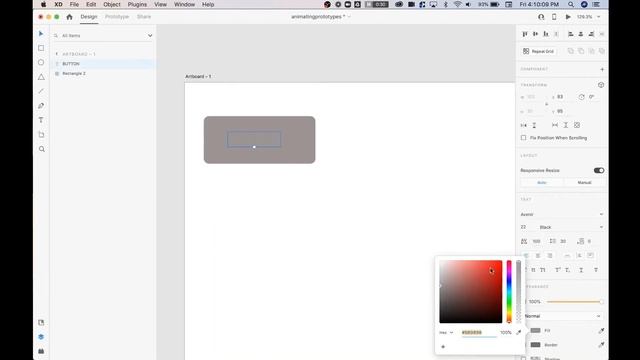Viewport: 640px width, 360px height.
Task: Open the Plugins menu
Action: (x=137, y=4)
